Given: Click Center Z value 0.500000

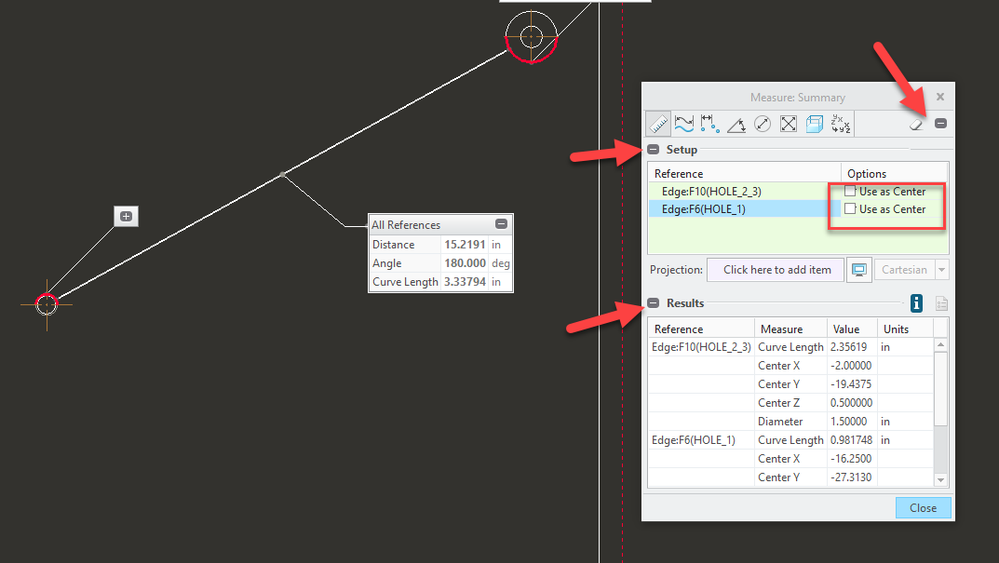Looking at the screenshot, I should (x=851, y=403).
